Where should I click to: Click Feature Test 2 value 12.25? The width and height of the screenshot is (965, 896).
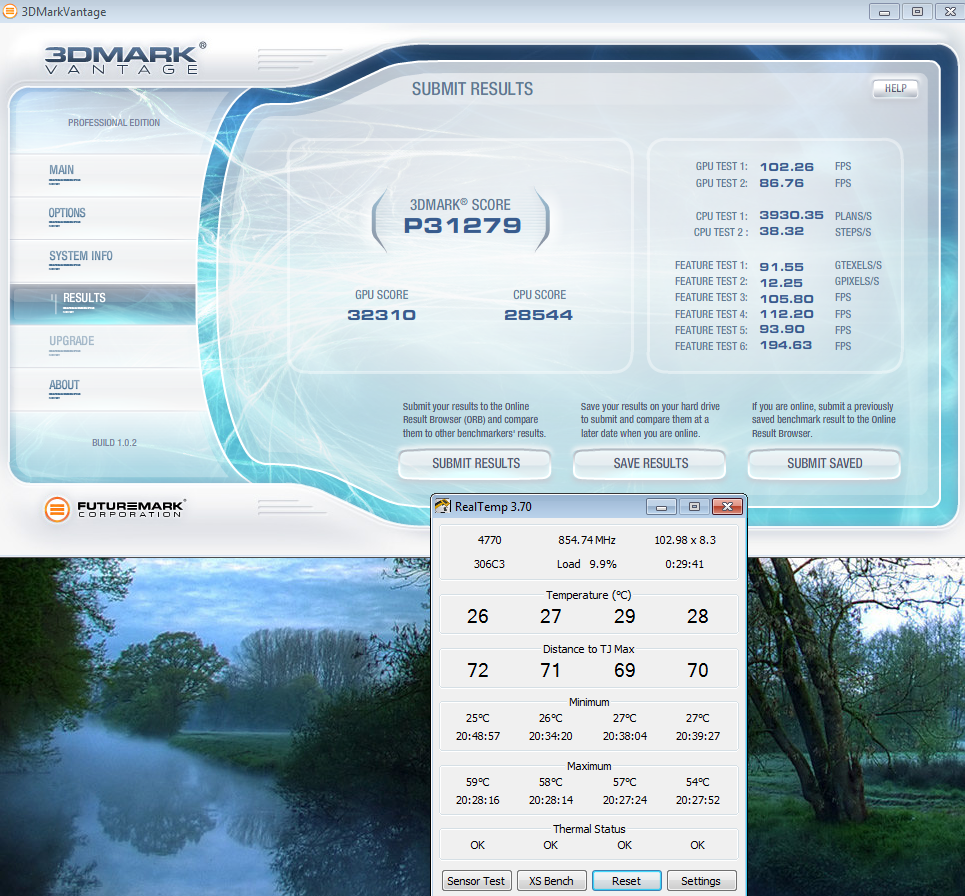(x=781, y=283)
